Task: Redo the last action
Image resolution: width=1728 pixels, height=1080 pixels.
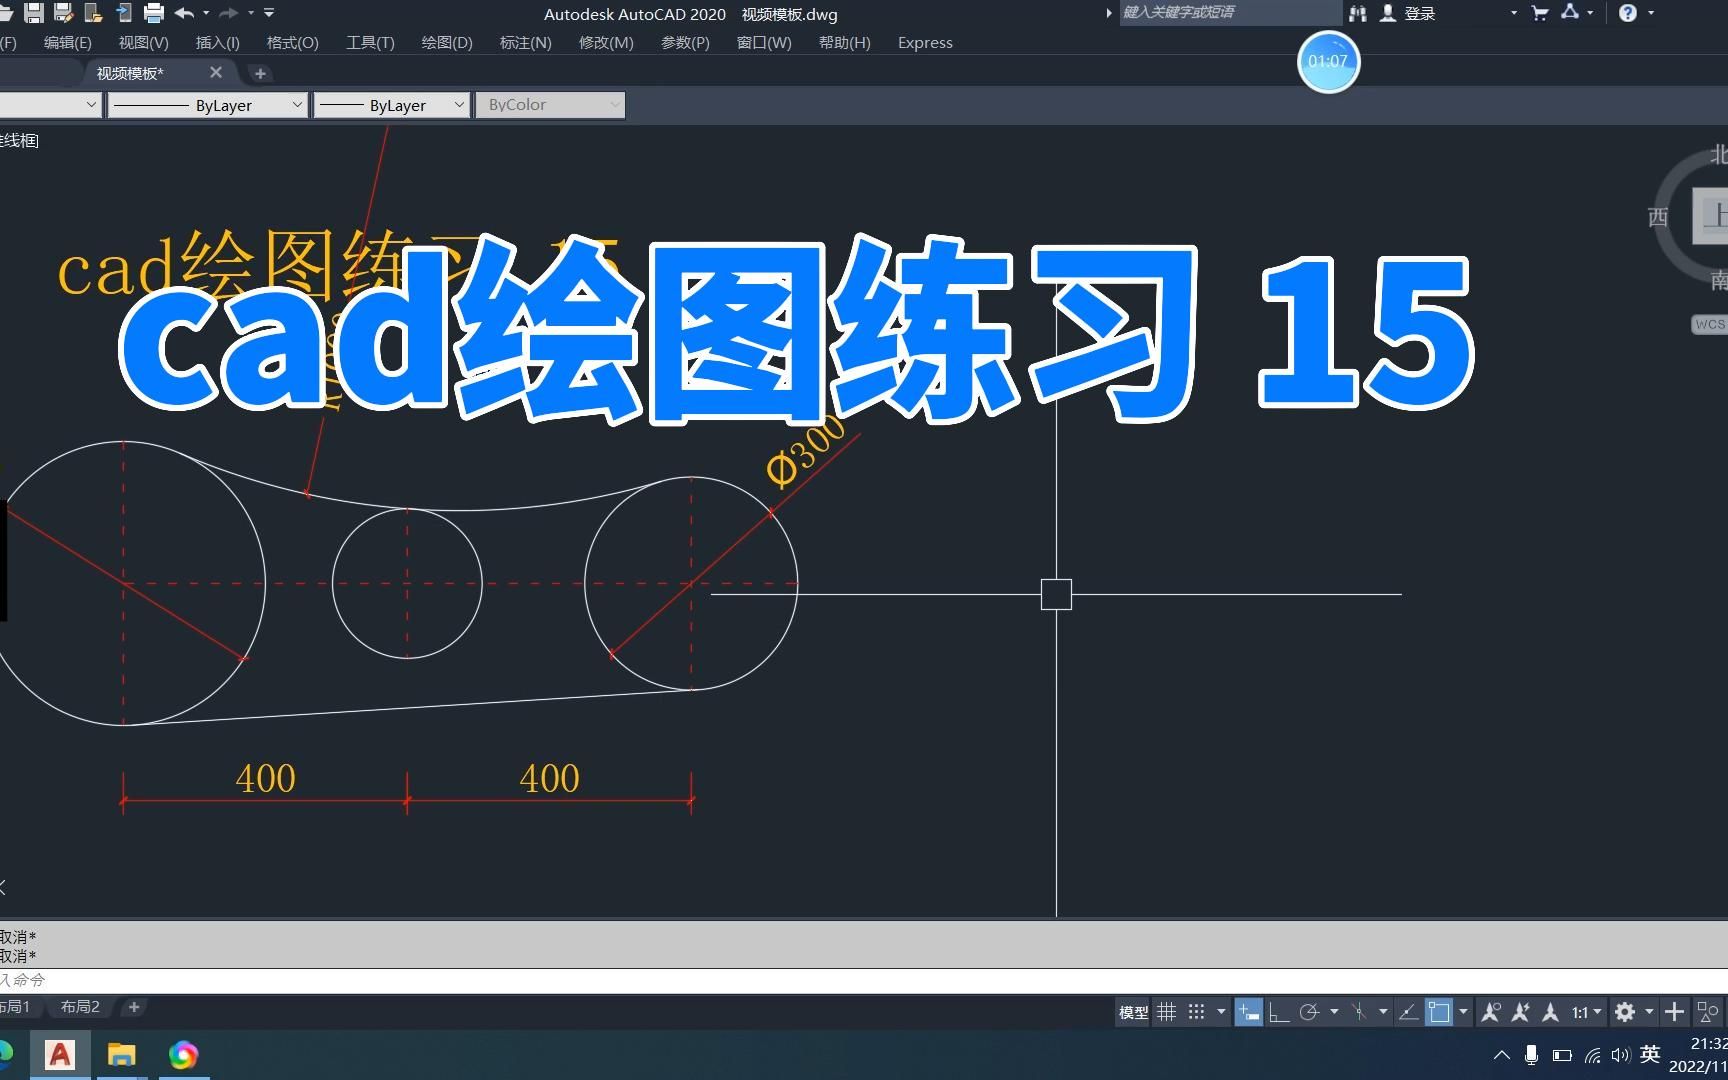Action: [227, 13]
